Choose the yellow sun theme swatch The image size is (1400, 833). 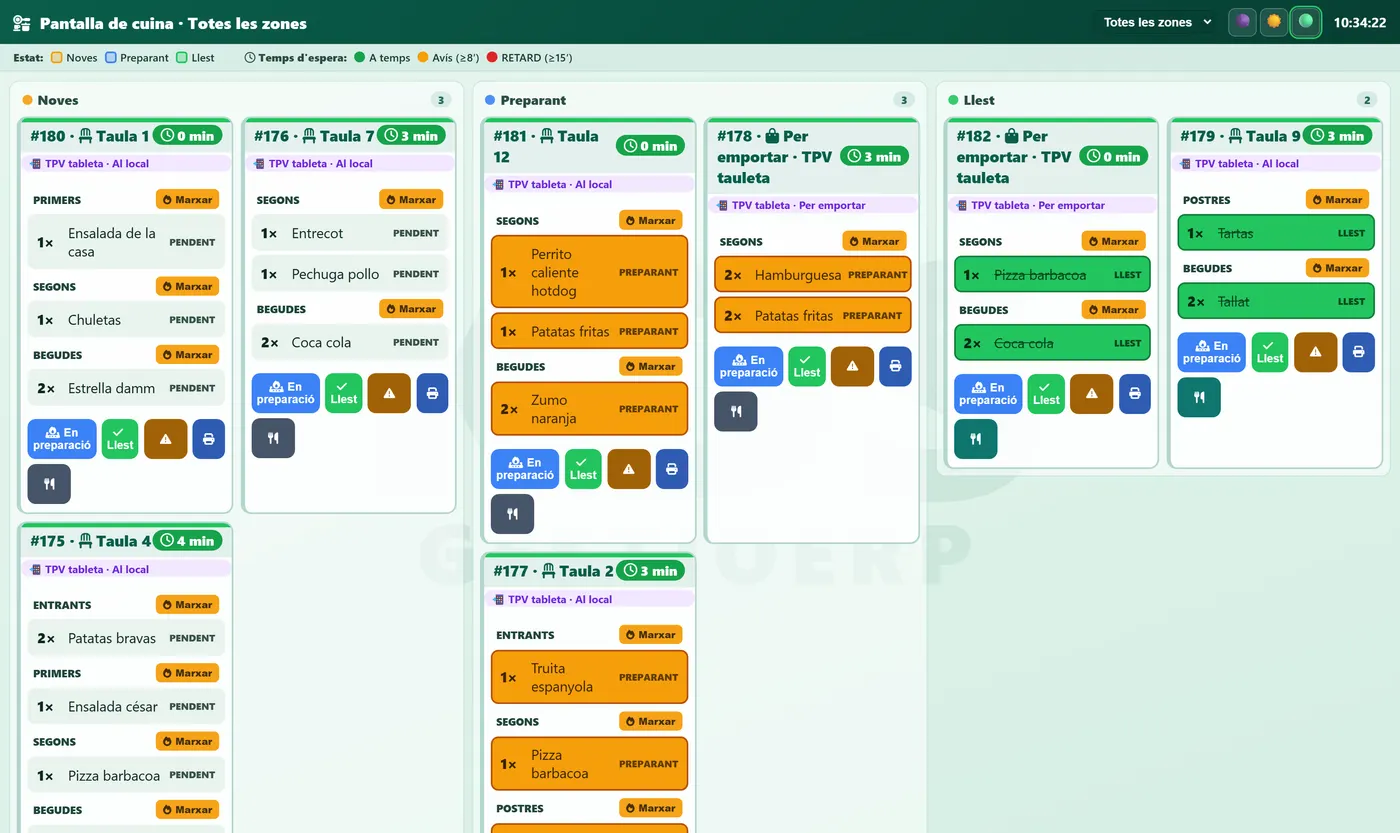click(x=1274, y=21)
